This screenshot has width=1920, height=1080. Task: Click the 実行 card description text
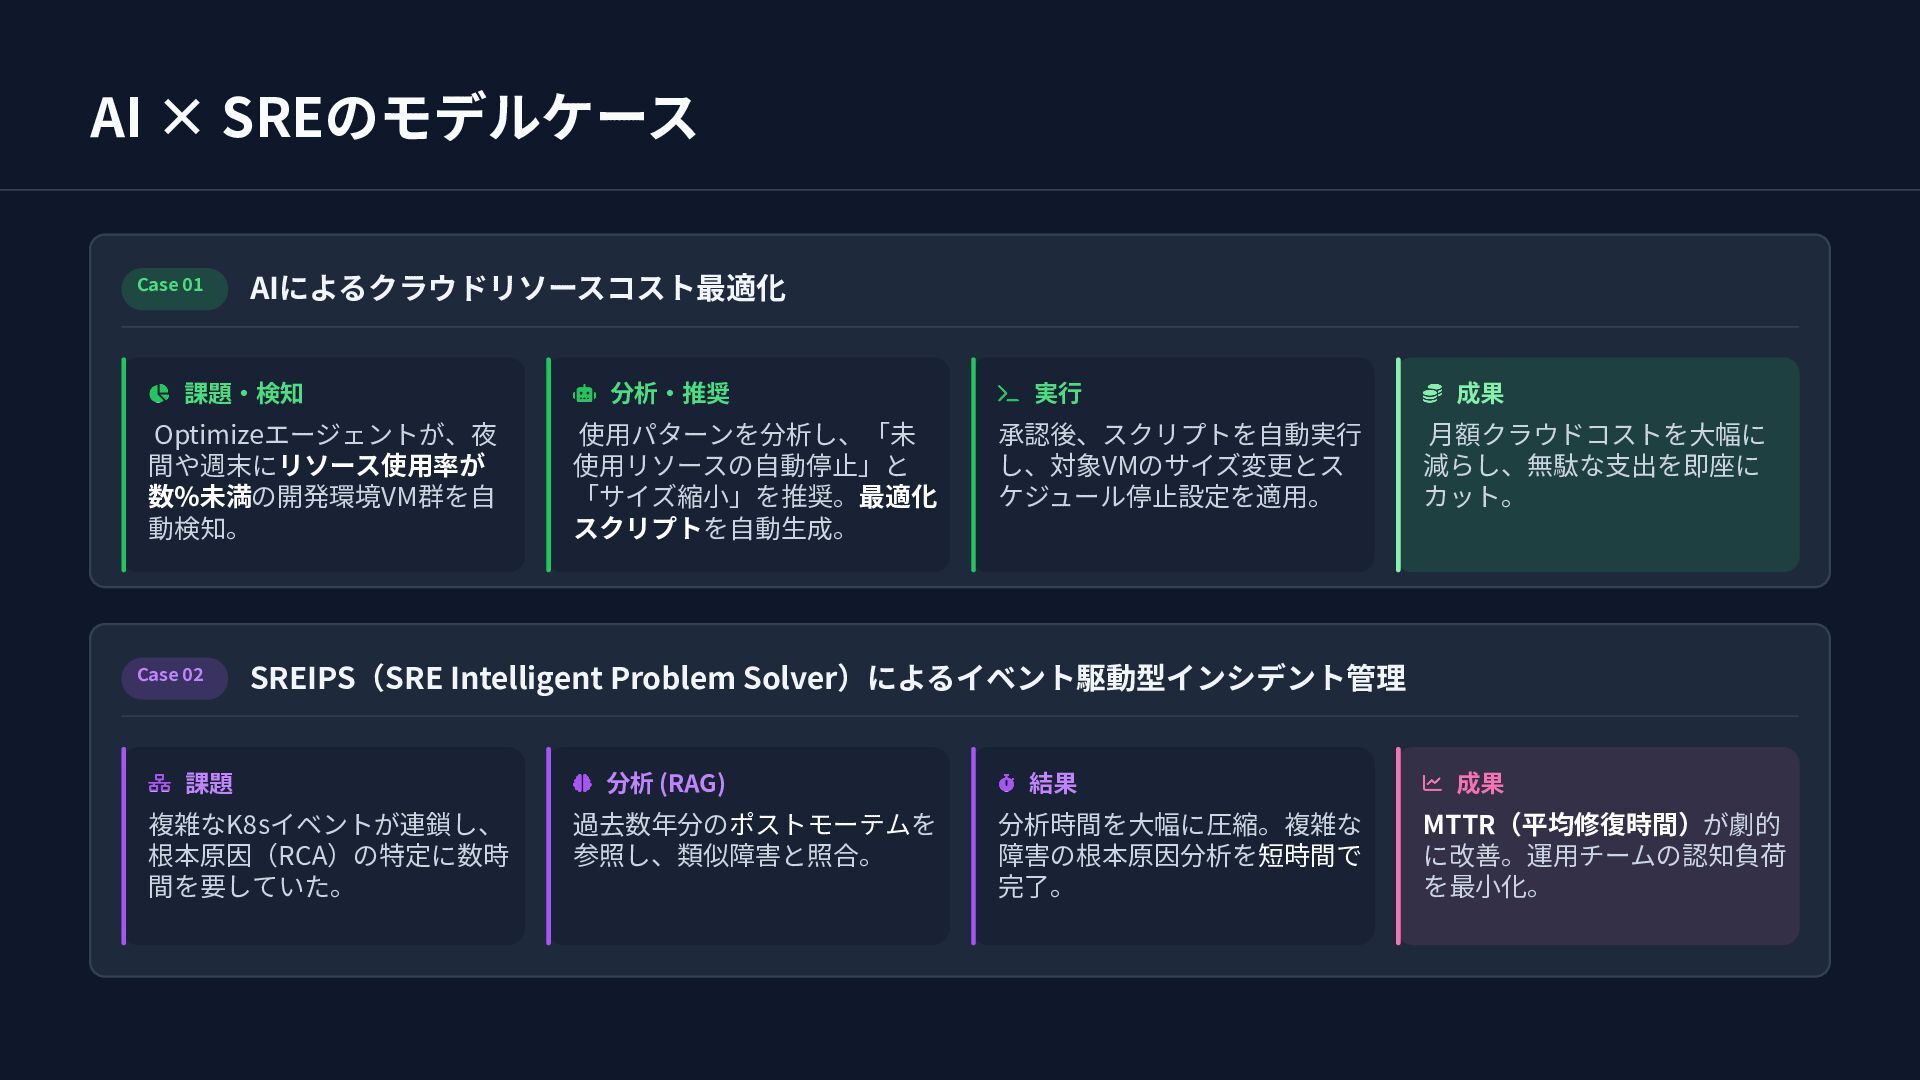click(1179, 466)
